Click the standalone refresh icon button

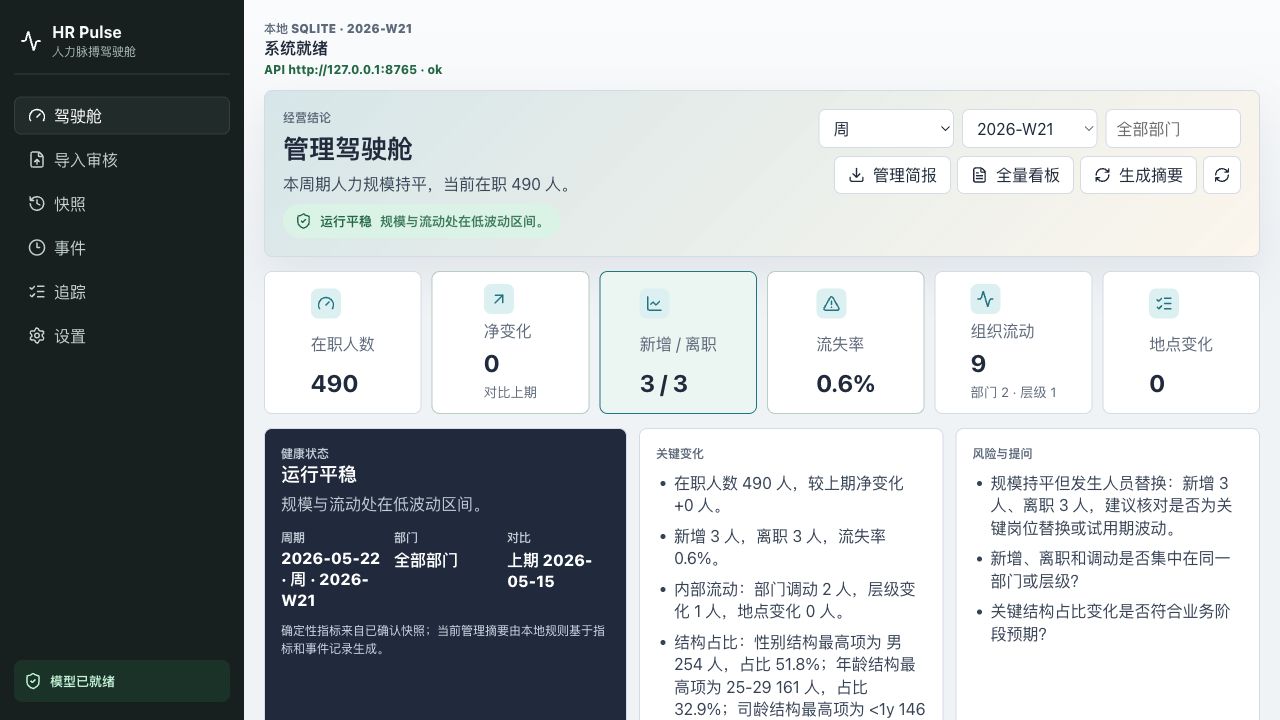(1222, 175)
